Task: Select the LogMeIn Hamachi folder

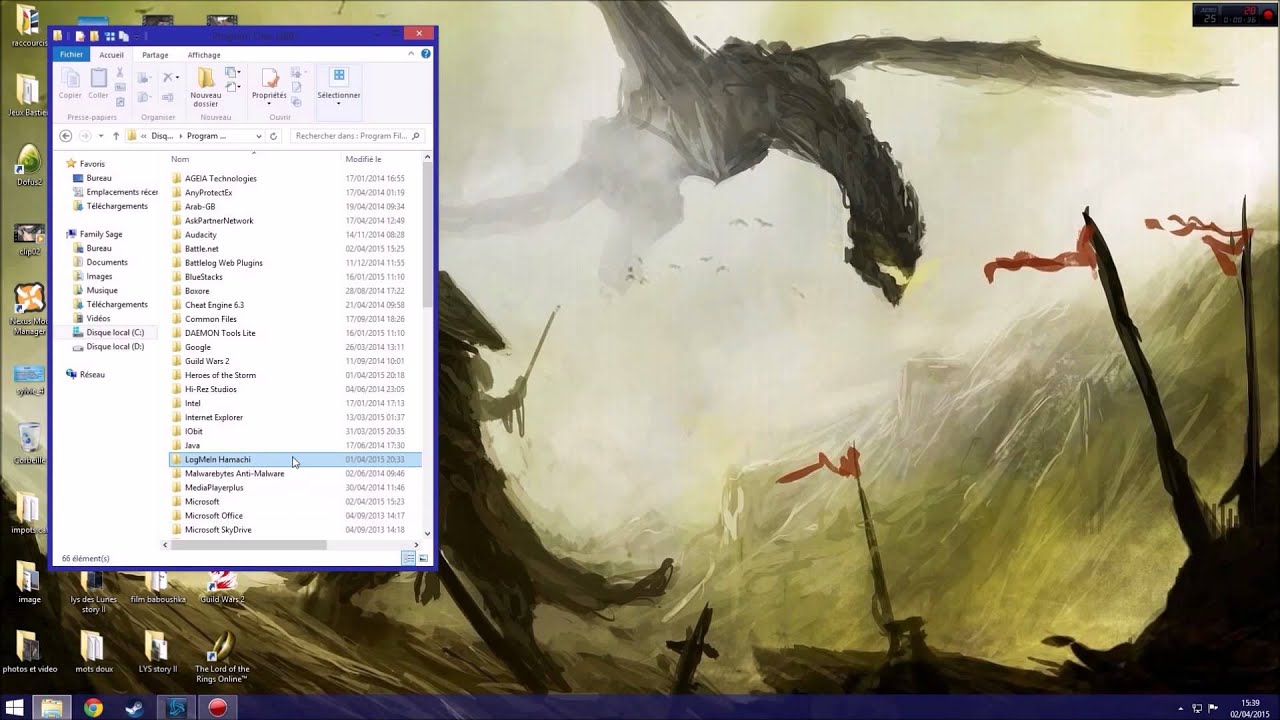Action: click(x=295, y=459)
